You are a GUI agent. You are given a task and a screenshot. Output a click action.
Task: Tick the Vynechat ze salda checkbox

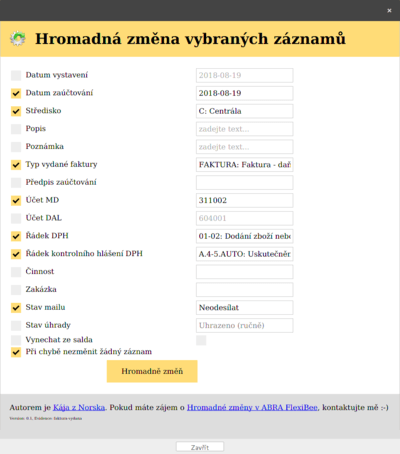16,340
